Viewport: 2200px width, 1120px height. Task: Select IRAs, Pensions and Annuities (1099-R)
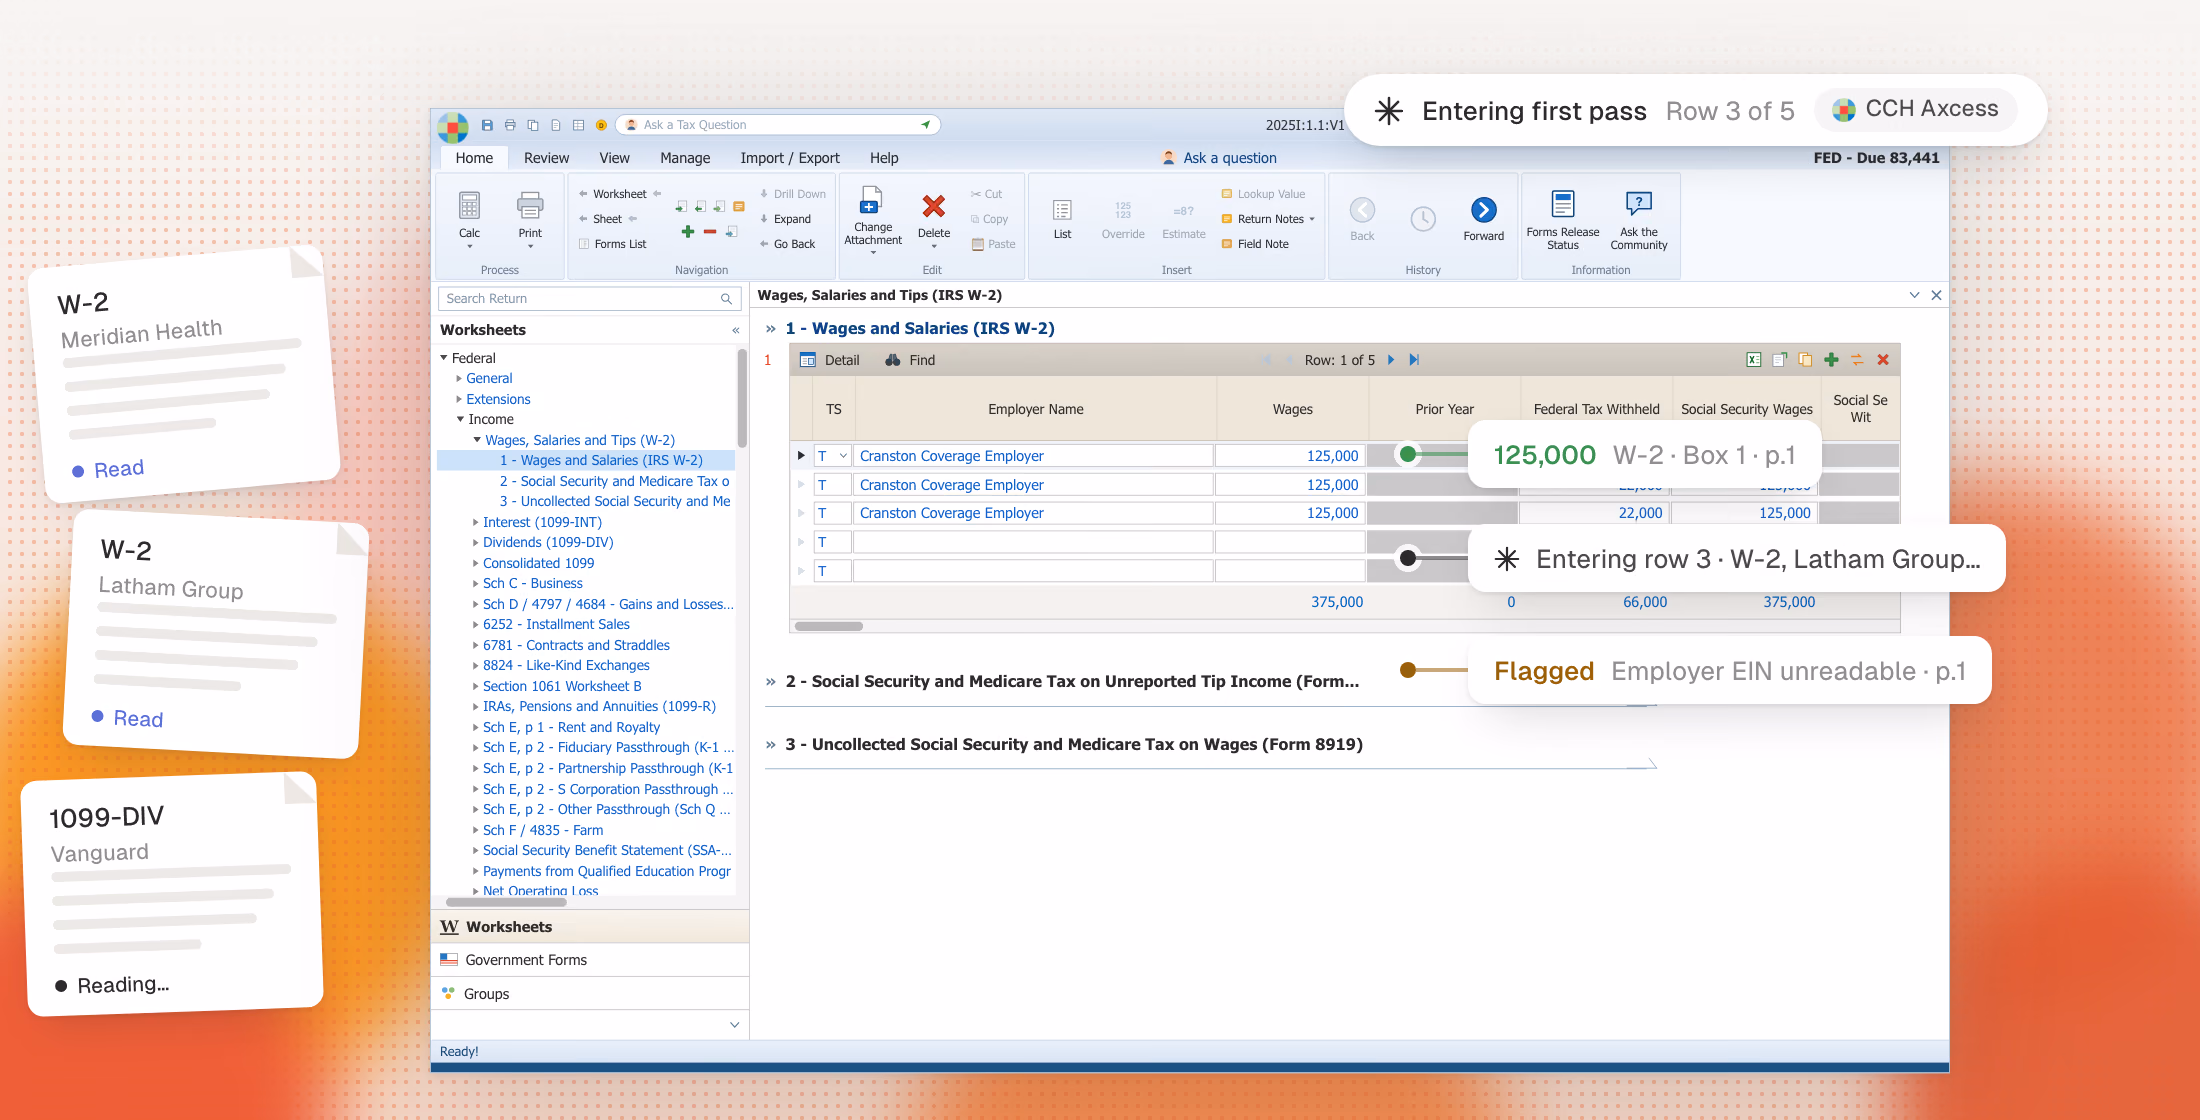tap(599, 707)
